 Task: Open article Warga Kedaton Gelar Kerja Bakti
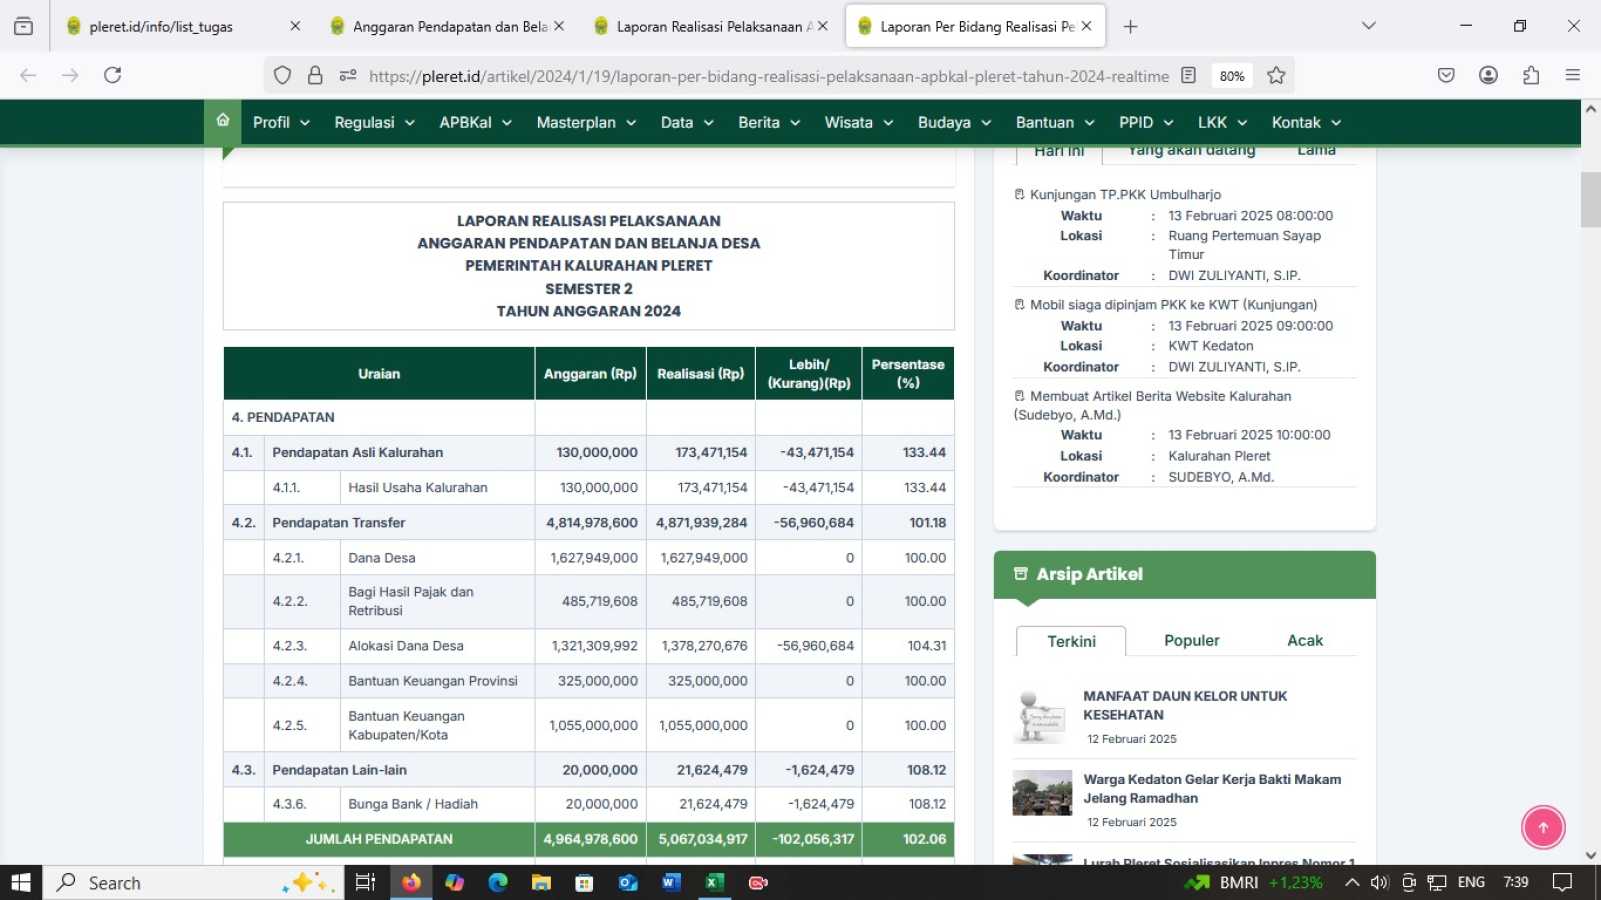(x=1212, y=788)
